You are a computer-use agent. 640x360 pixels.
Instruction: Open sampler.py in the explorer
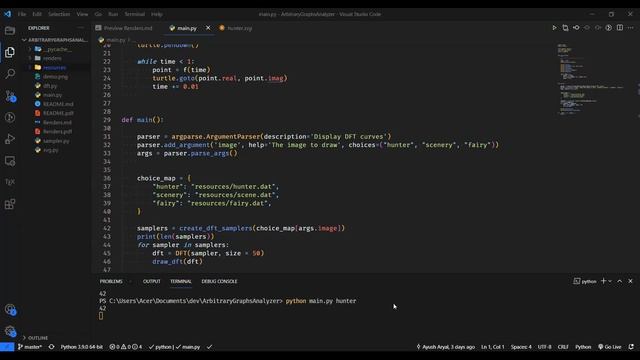click(56, 141)
